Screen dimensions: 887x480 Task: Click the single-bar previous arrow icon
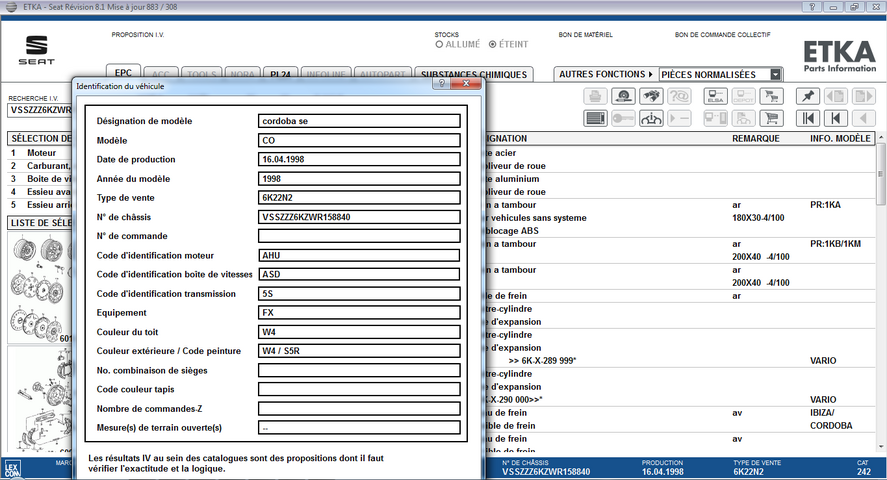tap(836, 118)
